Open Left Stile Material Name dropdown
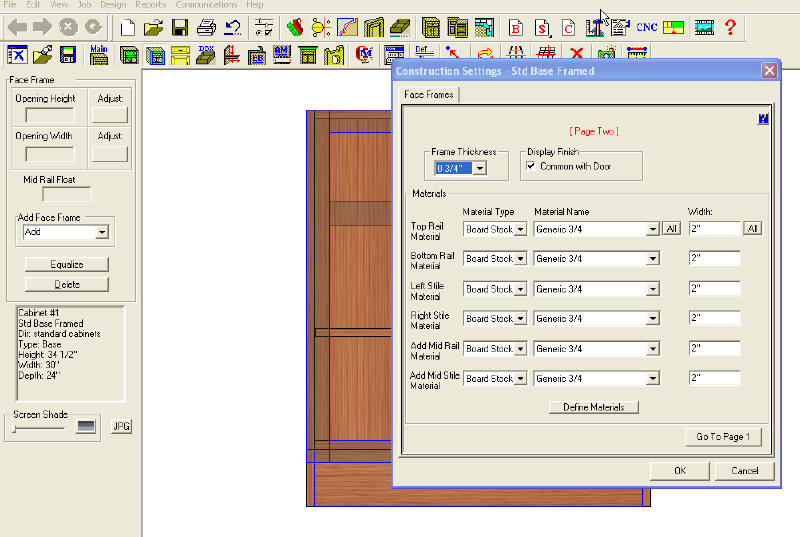The image size is (800, 537). pyautogui.click(x=653, y=289)
